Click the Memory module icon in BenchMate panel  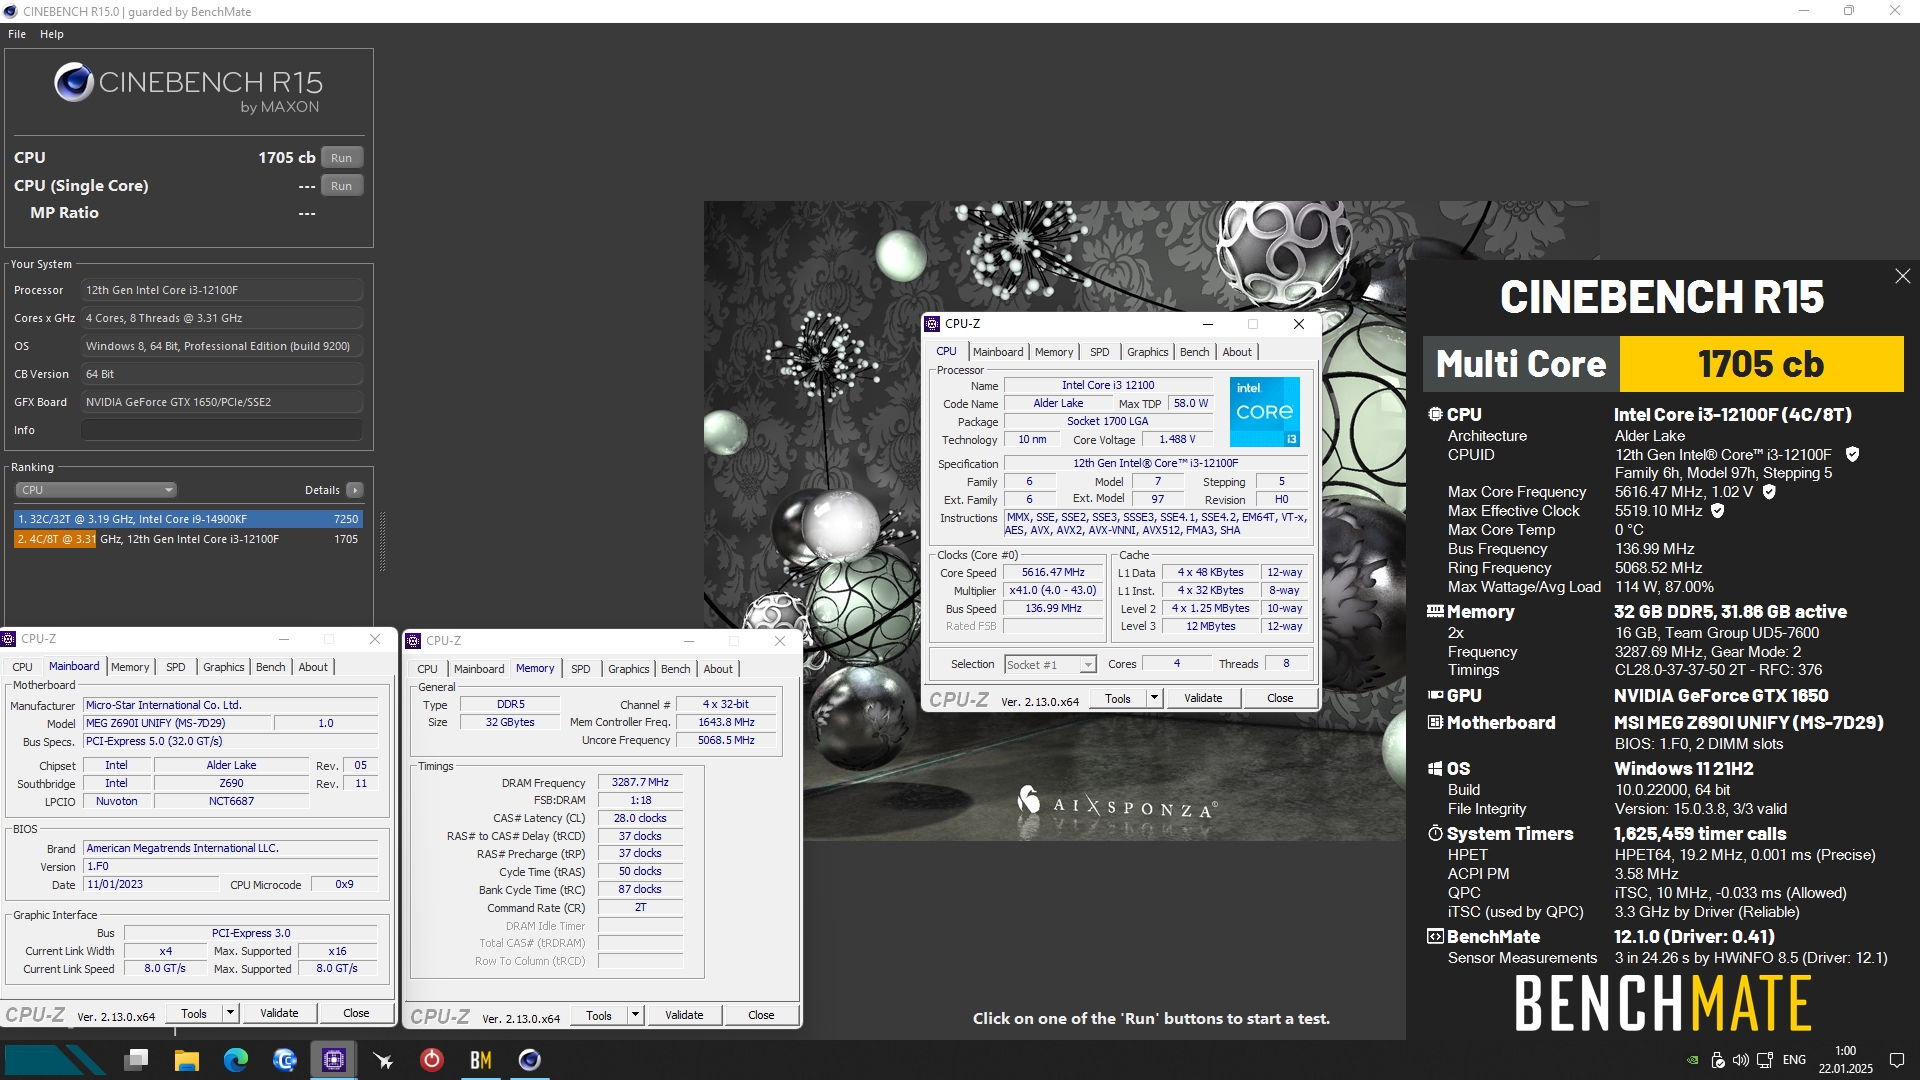[x=1435, y=611]
